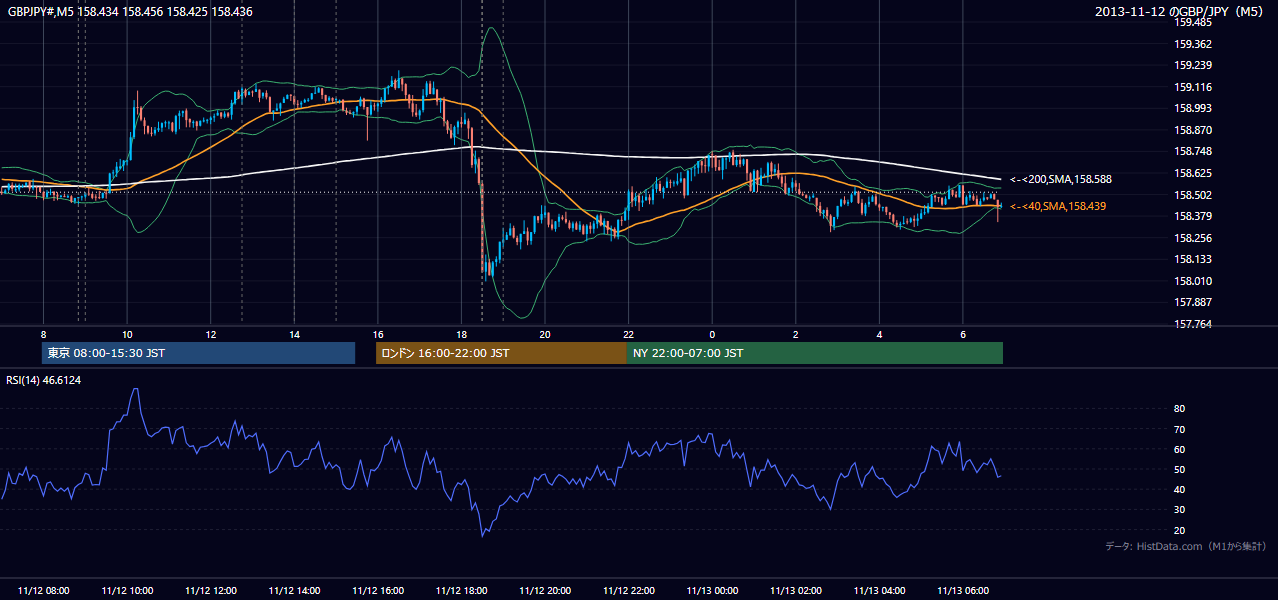Screen dimensions: 1278x600
Task: Click hour label 10 under price chart
Action: 127,334
